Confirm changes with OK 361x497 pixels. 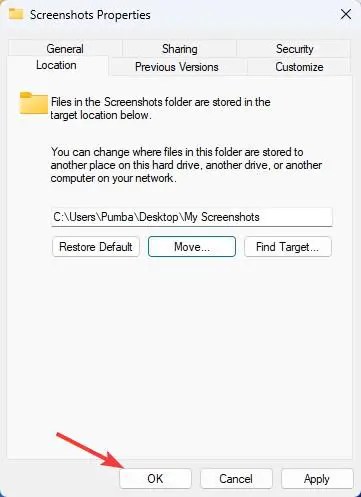point(155,479)
